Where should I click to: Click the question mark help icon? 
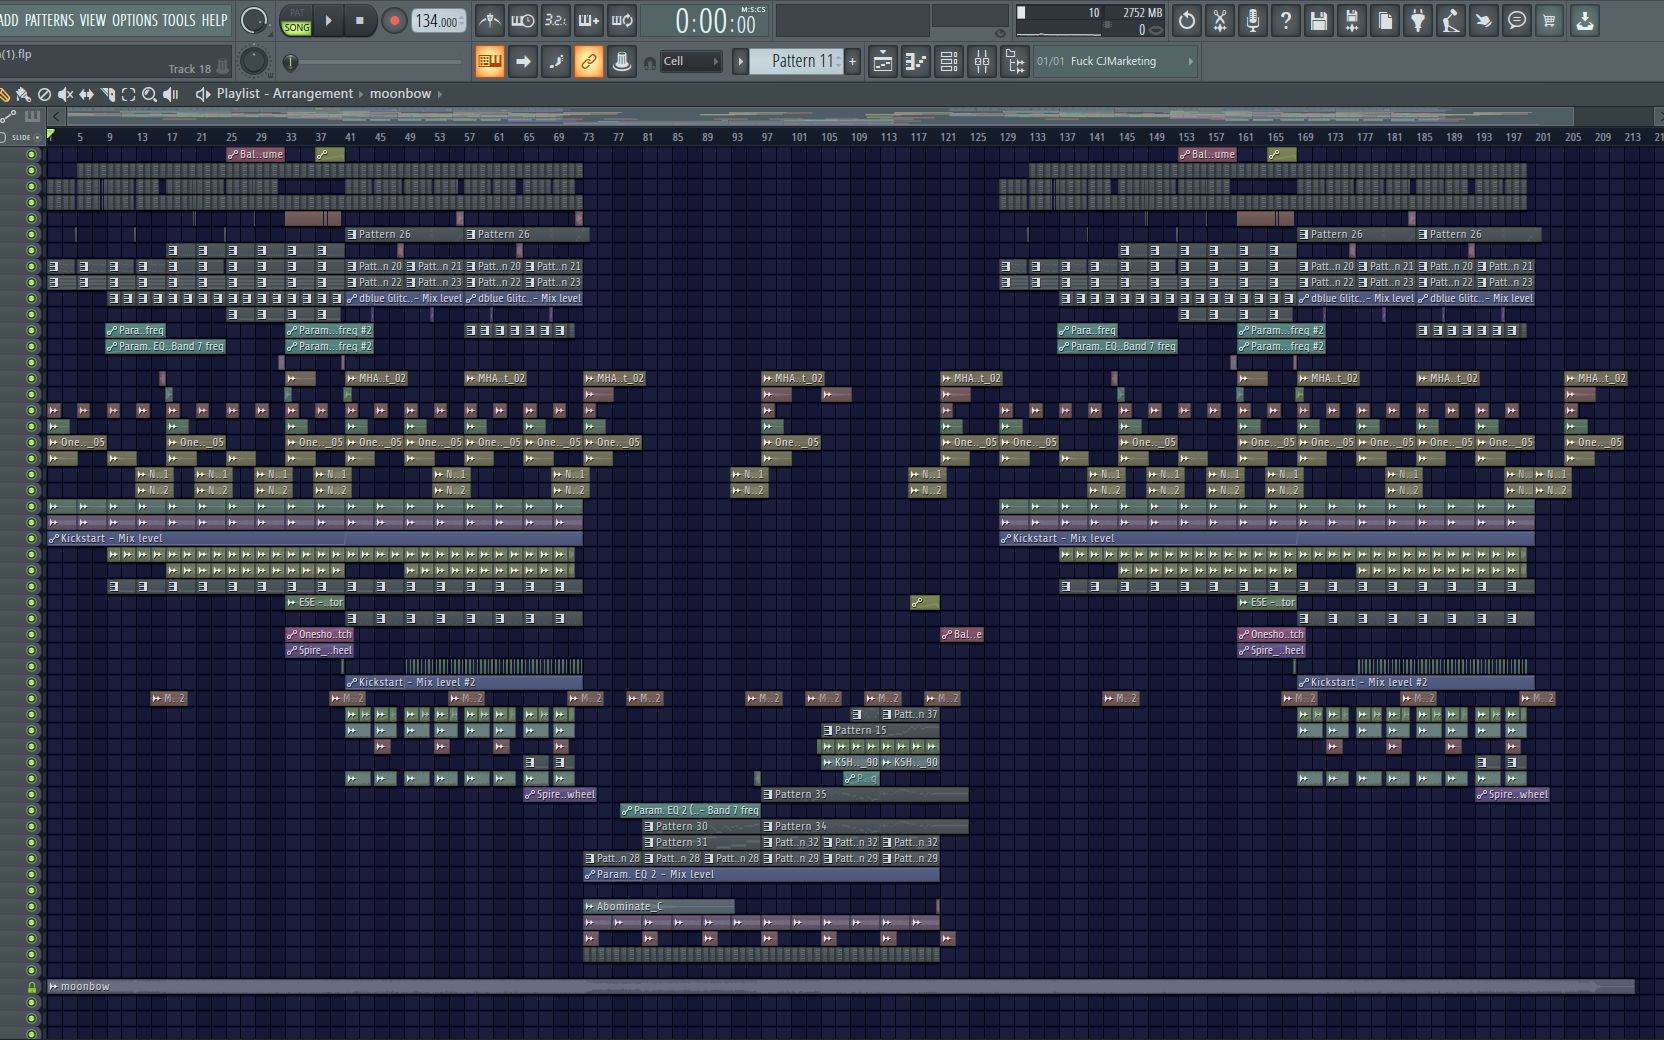(1286, 20)
